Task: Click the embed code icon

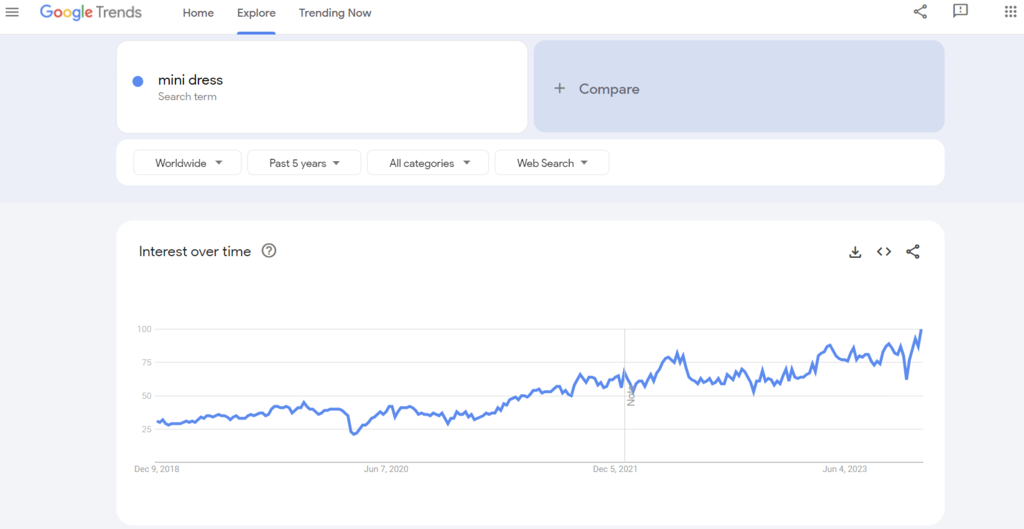Action: click(884, 252)
